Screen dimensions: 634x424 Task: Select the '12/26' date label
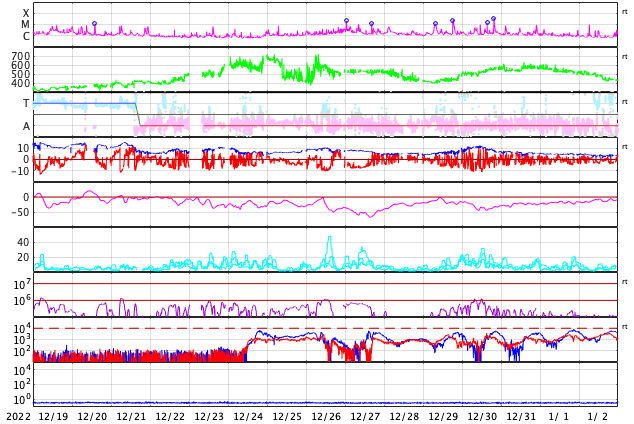pyautogui.click(x=326, y=417)
